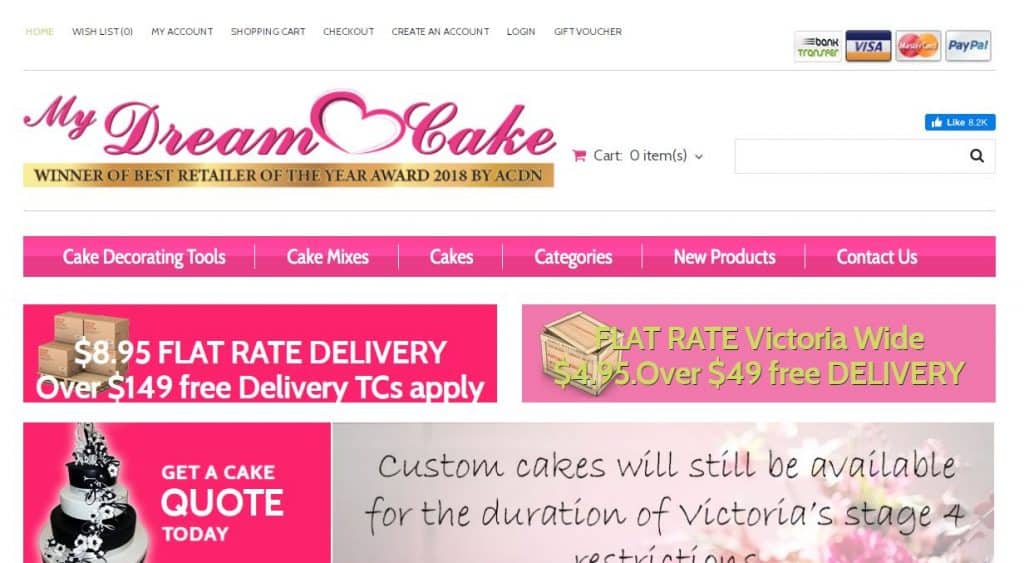1024x563 pixels.
Task: Click the PayPal payment icon
Action: pyautogui.click(x=968, y=46)
